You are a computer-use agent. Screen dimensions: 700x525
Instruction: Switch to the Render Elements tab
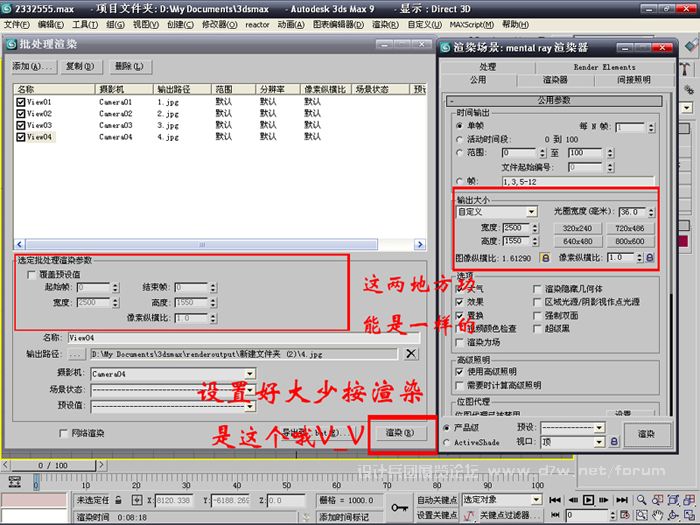(x=604, y=67)
